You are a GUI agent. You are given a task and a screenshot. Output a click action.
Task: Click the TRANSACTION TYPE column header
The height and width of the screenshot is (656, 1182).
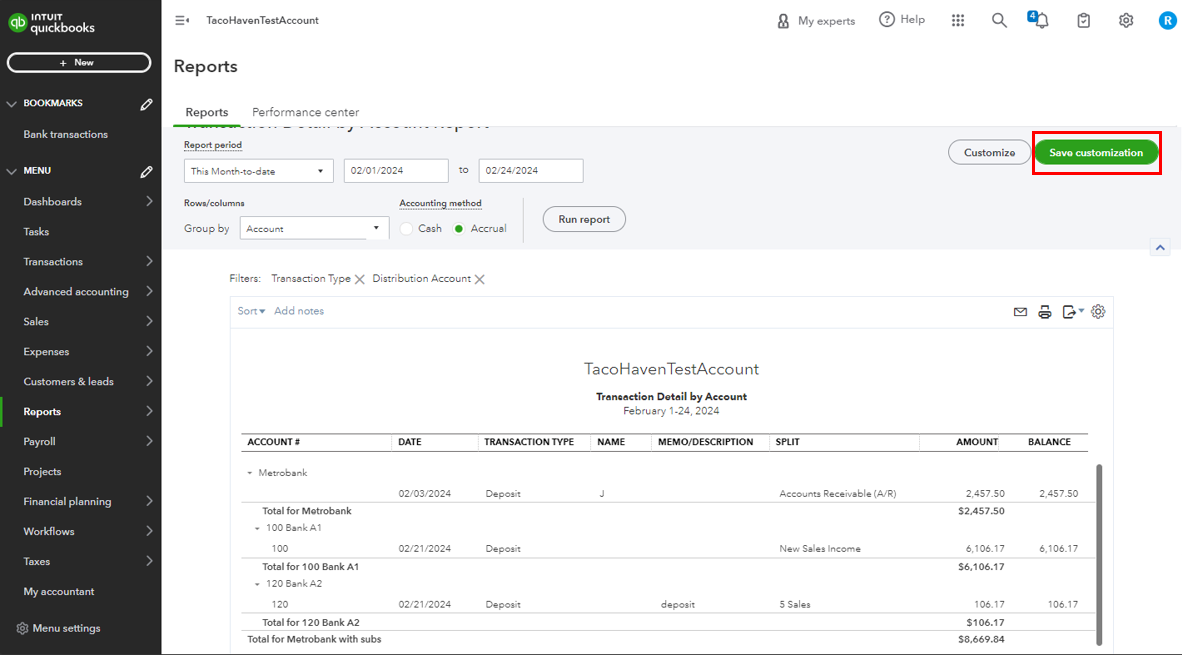[528, 443]
